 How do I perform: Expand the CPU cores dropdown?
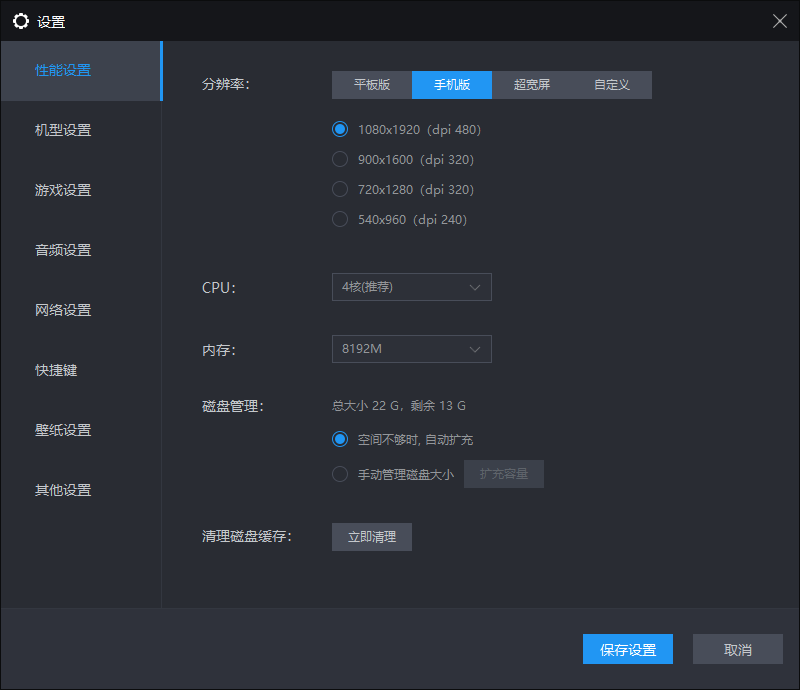[411, 287]
